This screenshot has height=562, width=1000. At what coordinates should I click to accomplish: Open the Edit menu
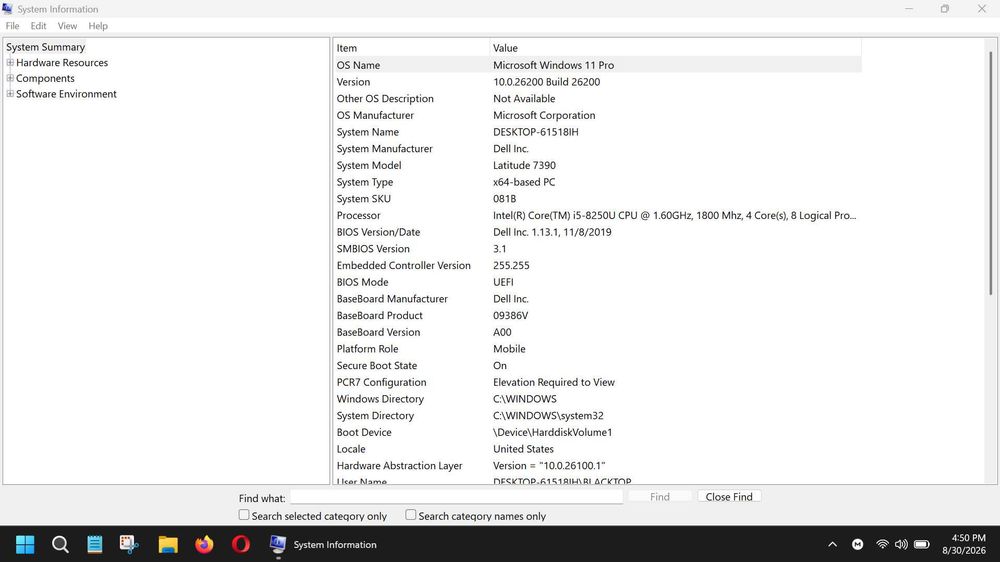pyautogui.click(x=38, y=26)
